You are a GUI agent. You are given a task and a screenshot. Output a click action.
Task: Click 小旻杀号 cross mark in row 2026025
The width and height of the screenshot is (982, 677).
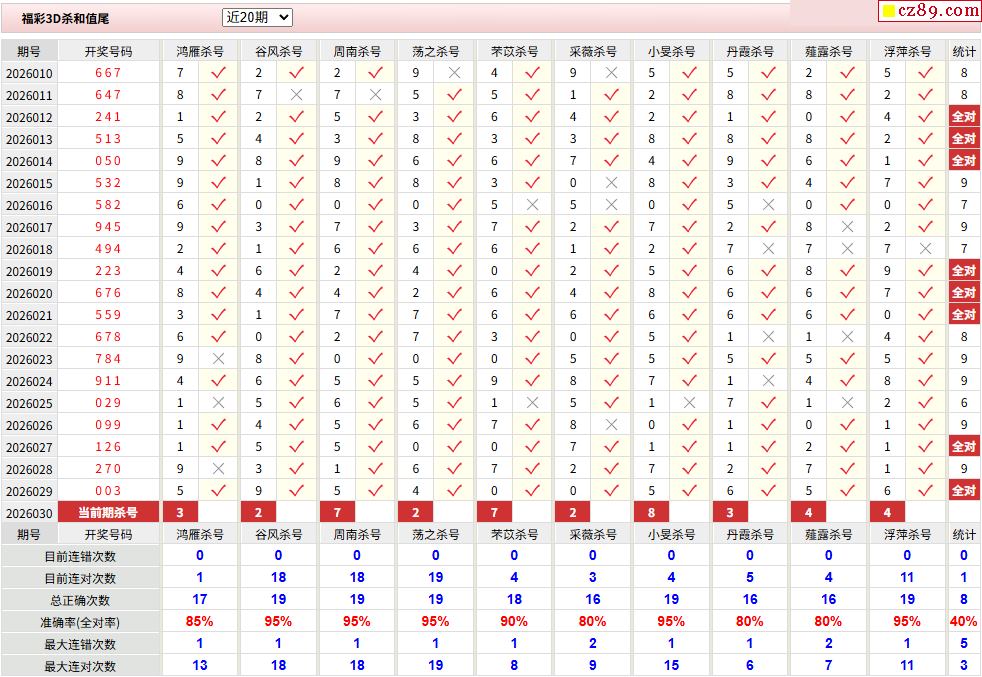click(689, 403)
